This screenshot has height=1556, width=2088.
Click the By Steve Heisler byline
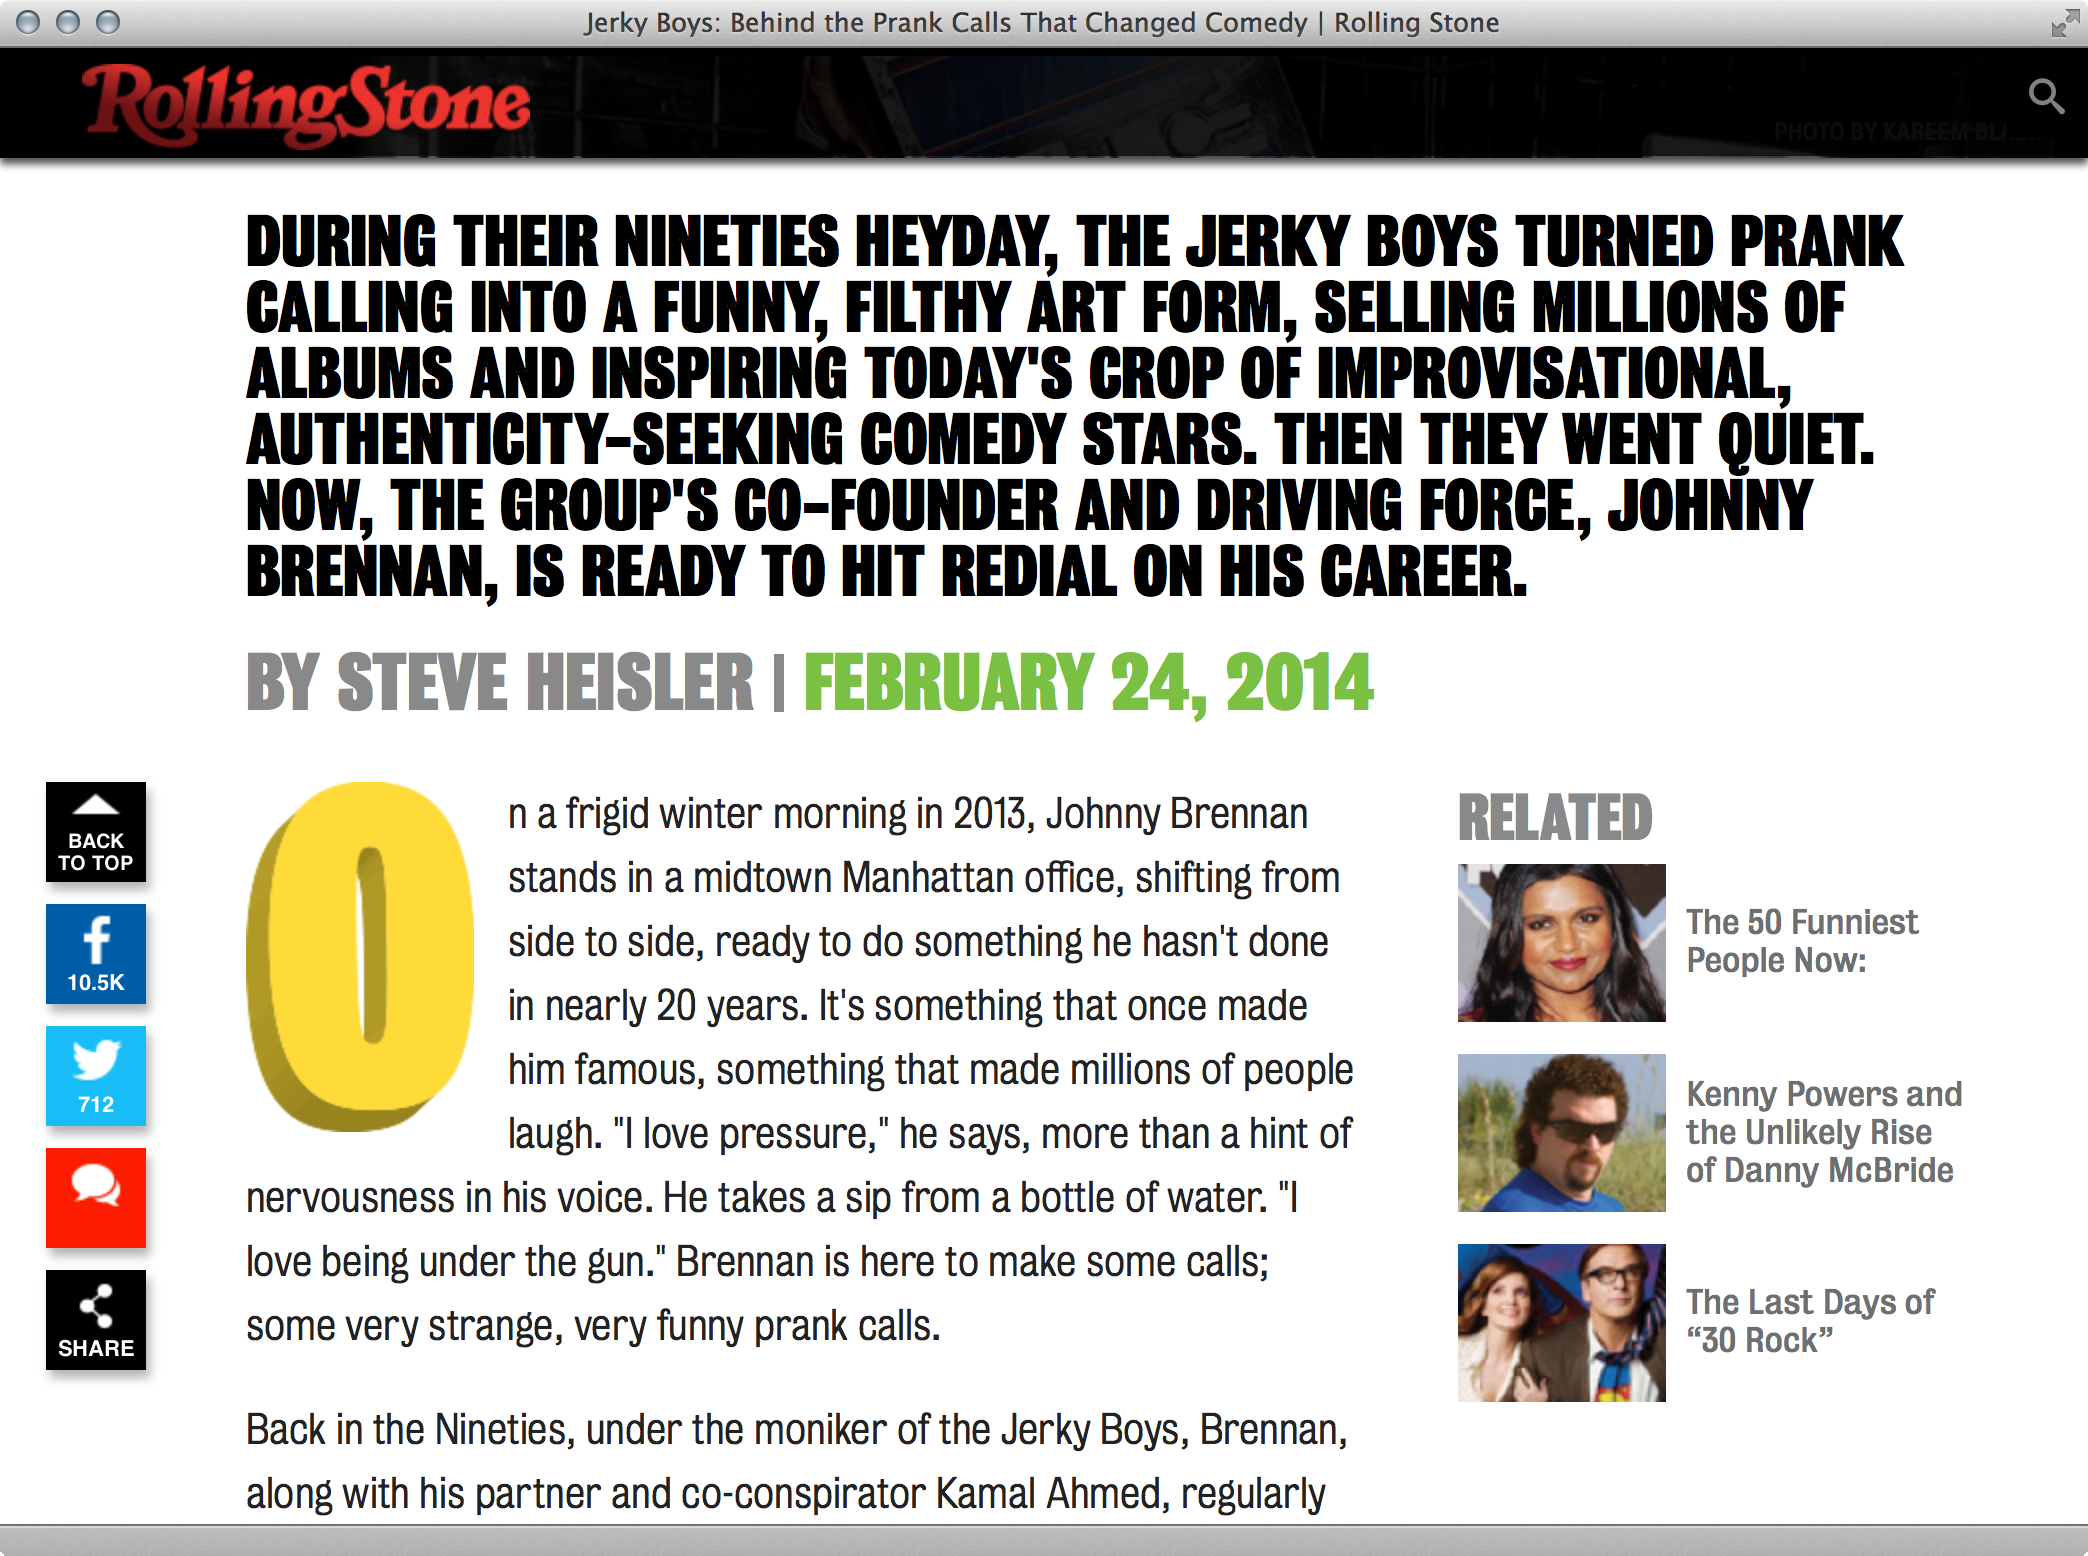click(x=500, y=683)
